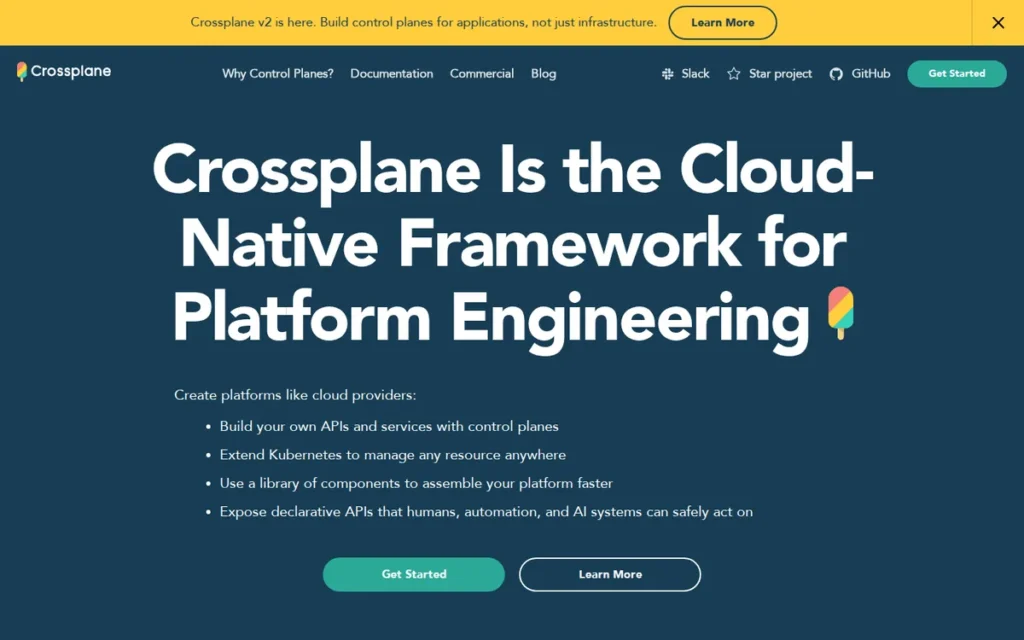
Task: Click the green Get Started hero button
Action: [413, 574]
